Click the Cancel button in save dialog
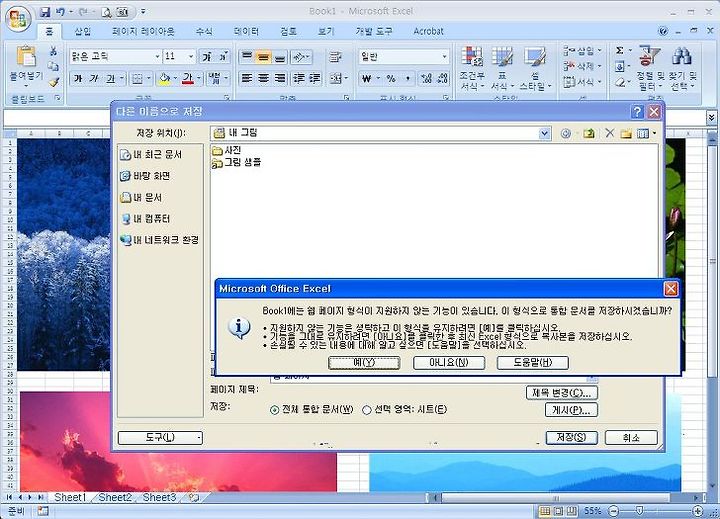 pyautogui.click(x=631, y=438)
